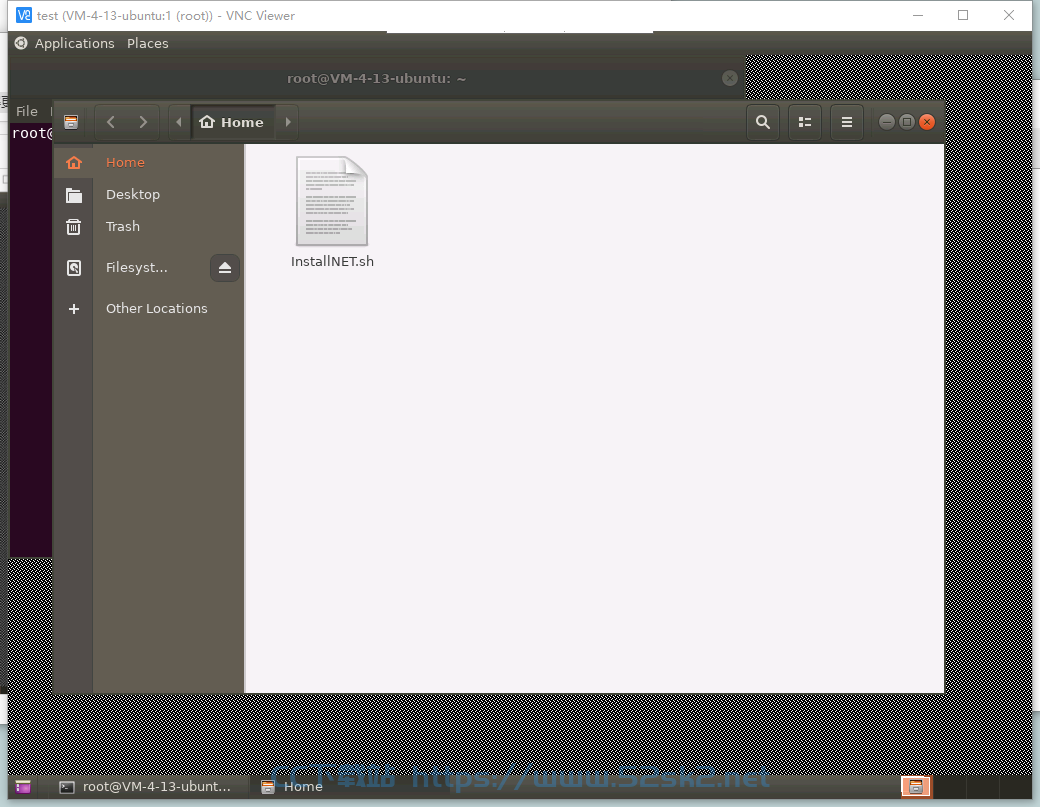Open the hamburger options menu
The width and height of the screenshot is (1040, 807).
click(x=846, y=122)
